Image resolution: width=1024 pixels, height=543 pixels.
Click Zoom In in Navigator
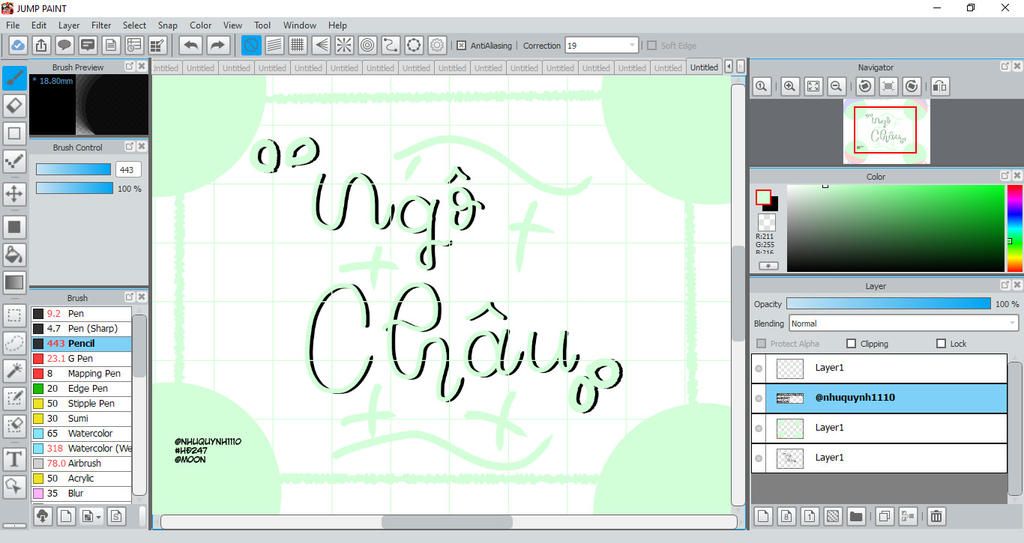coord(790,86)
